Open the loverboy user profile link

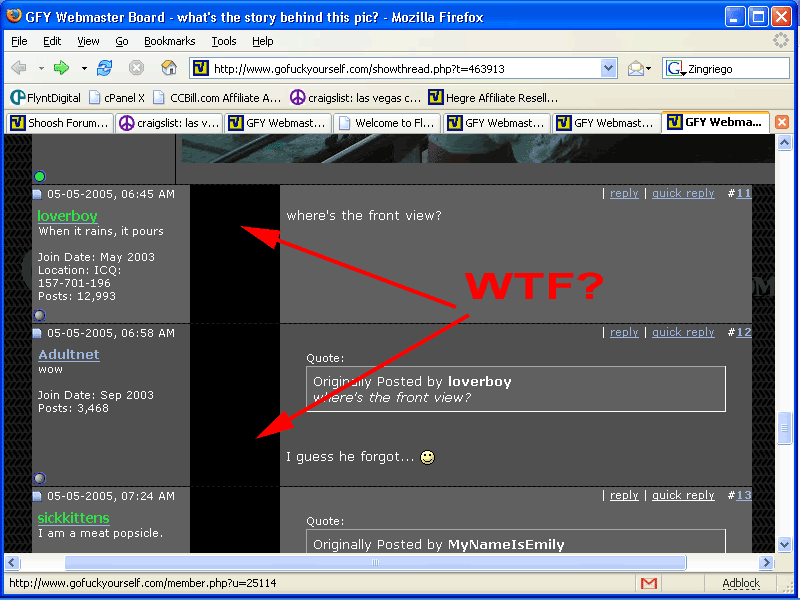point(67,216)
